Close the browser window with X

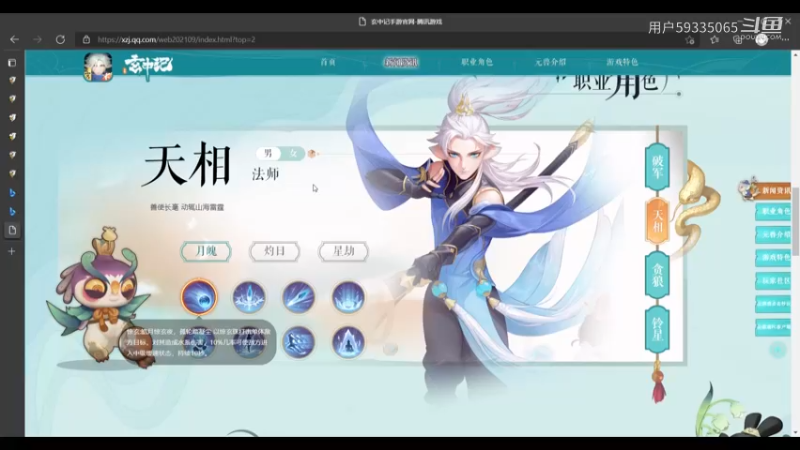coord(788,21)
